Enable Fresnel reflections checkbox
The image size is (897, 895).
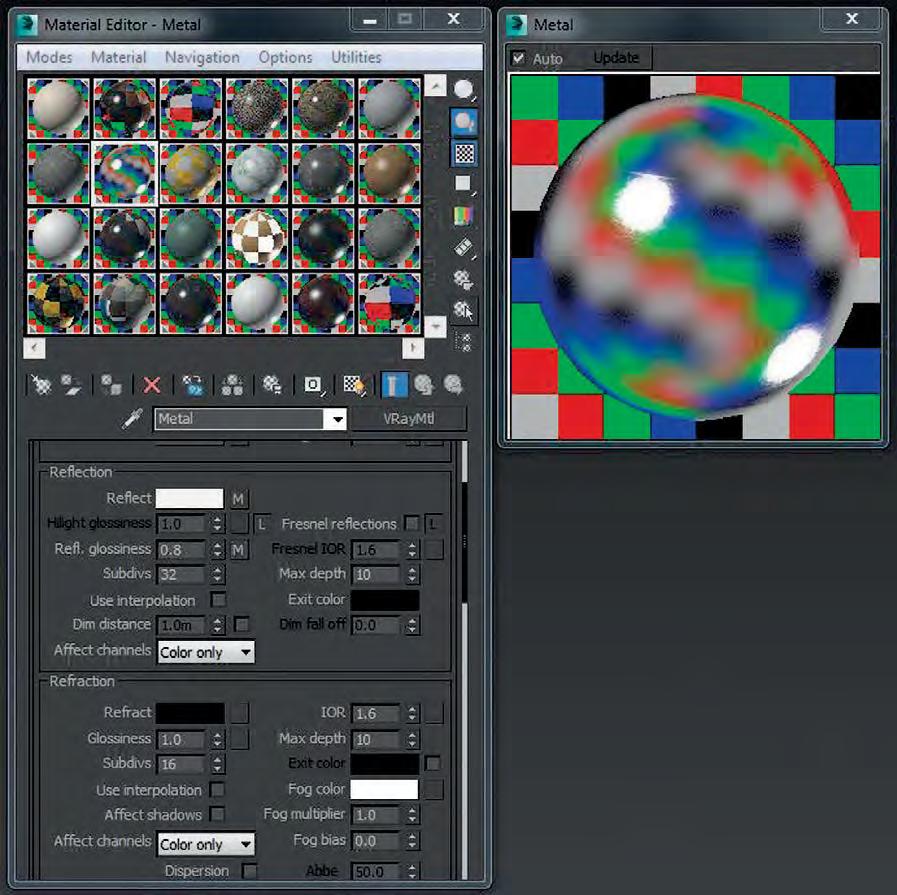411,523
